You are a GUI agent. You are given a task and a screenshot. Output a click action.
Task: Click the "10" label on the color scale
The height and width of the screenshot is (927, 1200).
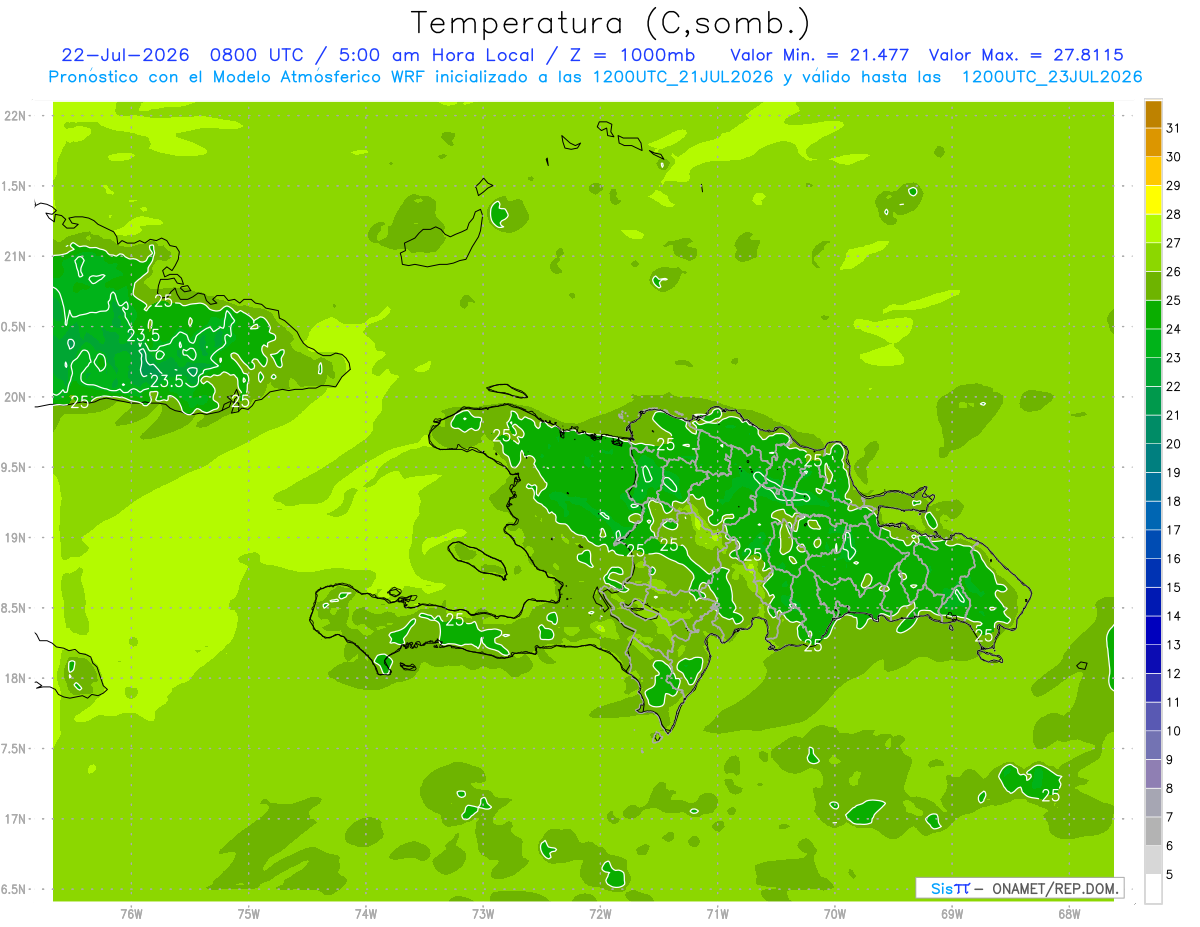[x=1173, y=731]
